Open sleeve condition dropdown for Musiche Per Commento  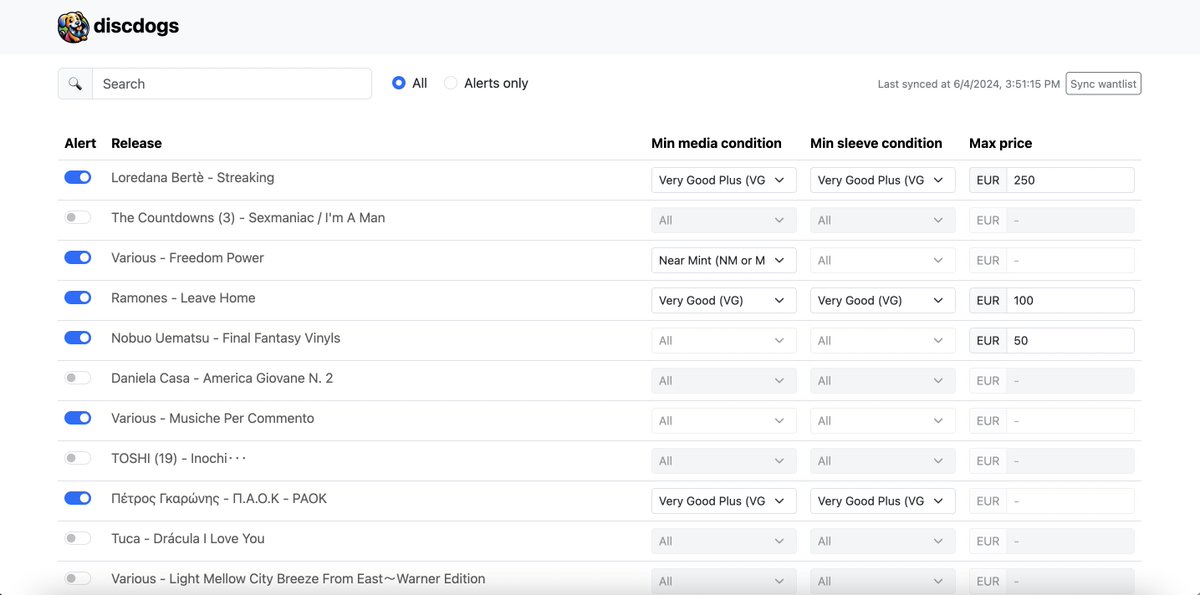pos(883,421)
